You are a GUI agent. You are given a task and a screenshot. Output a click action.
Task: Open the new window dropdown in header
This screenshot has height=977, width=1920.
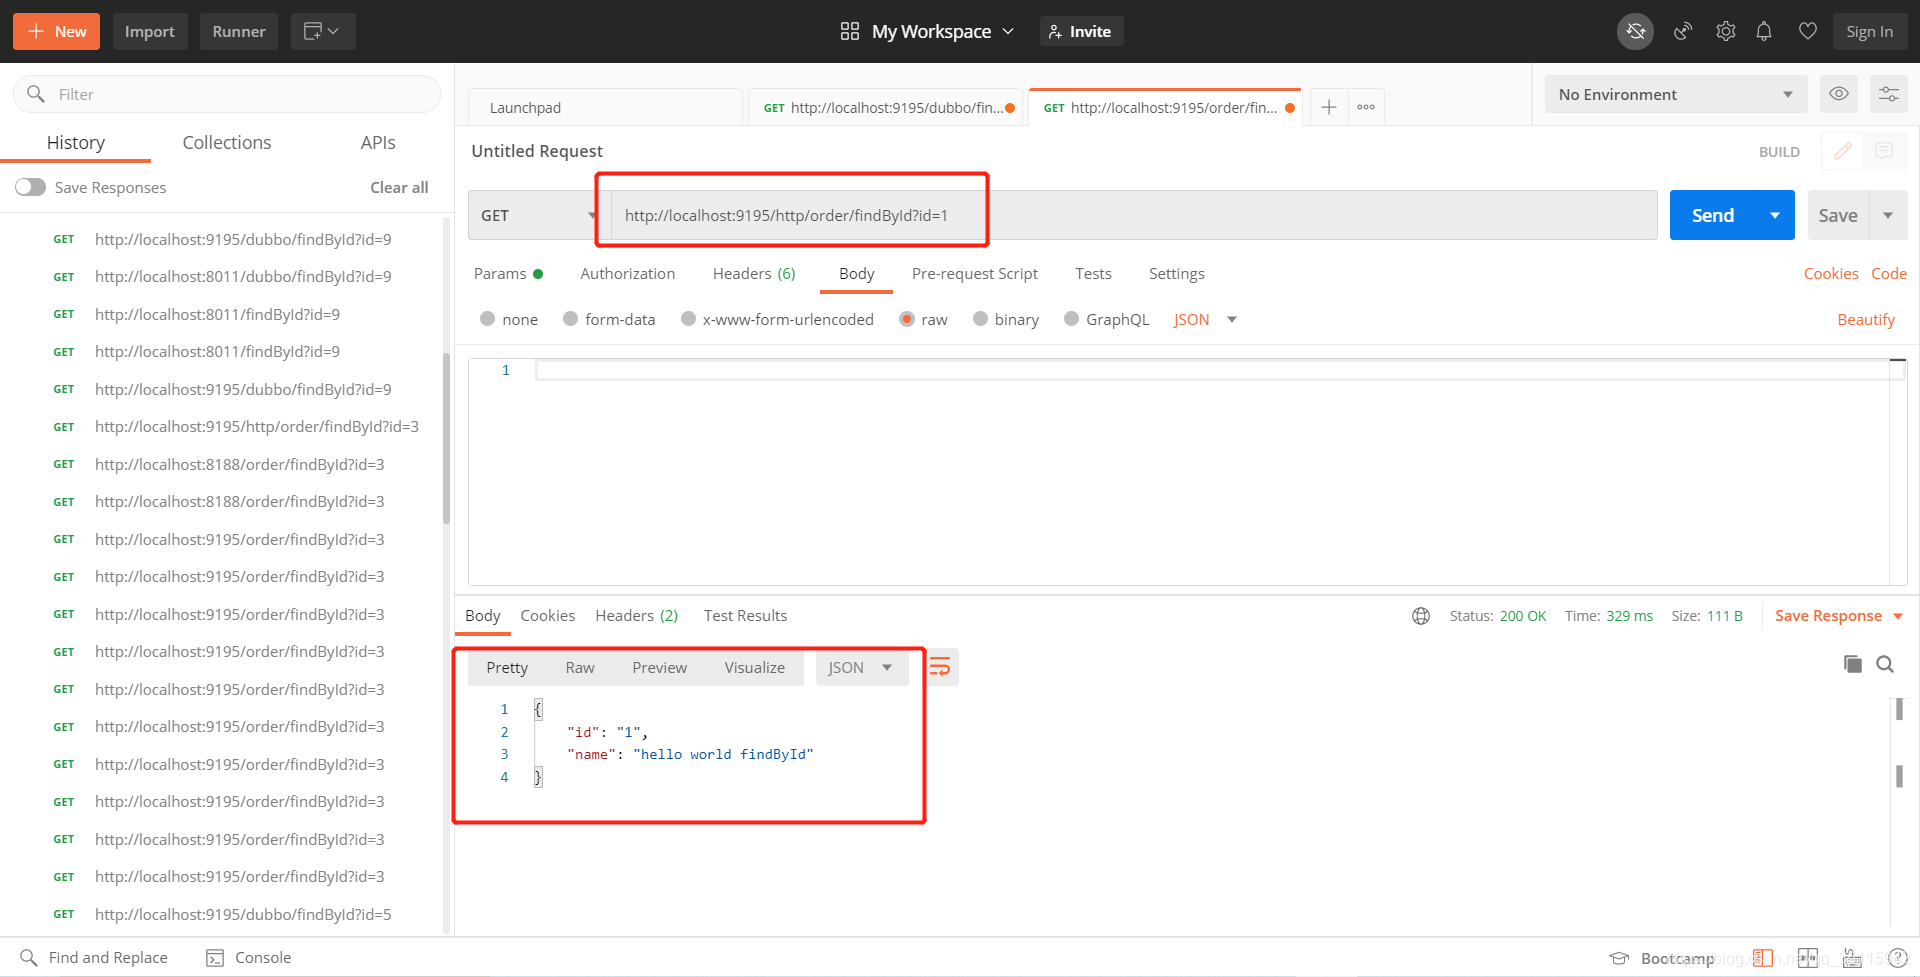coord(322,31)
